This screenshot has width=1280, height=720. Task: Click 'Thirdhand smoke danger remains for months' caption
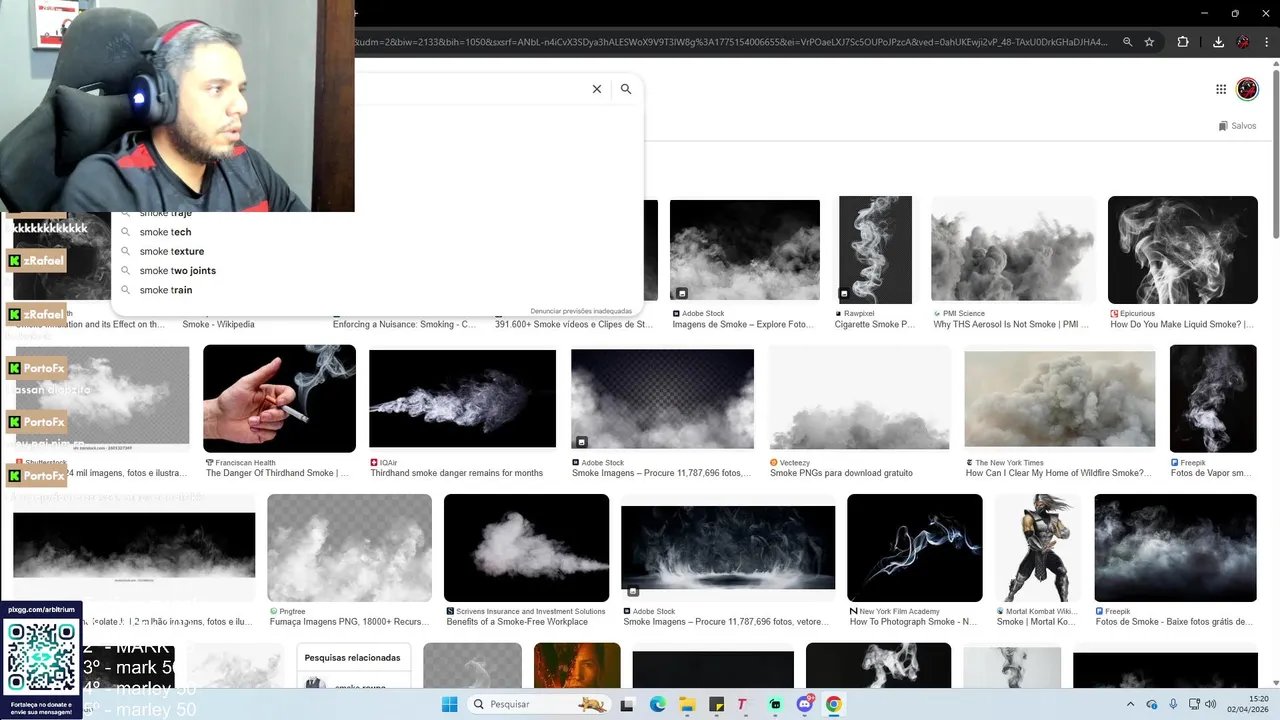pyautogui.click(x=457, y=473)
